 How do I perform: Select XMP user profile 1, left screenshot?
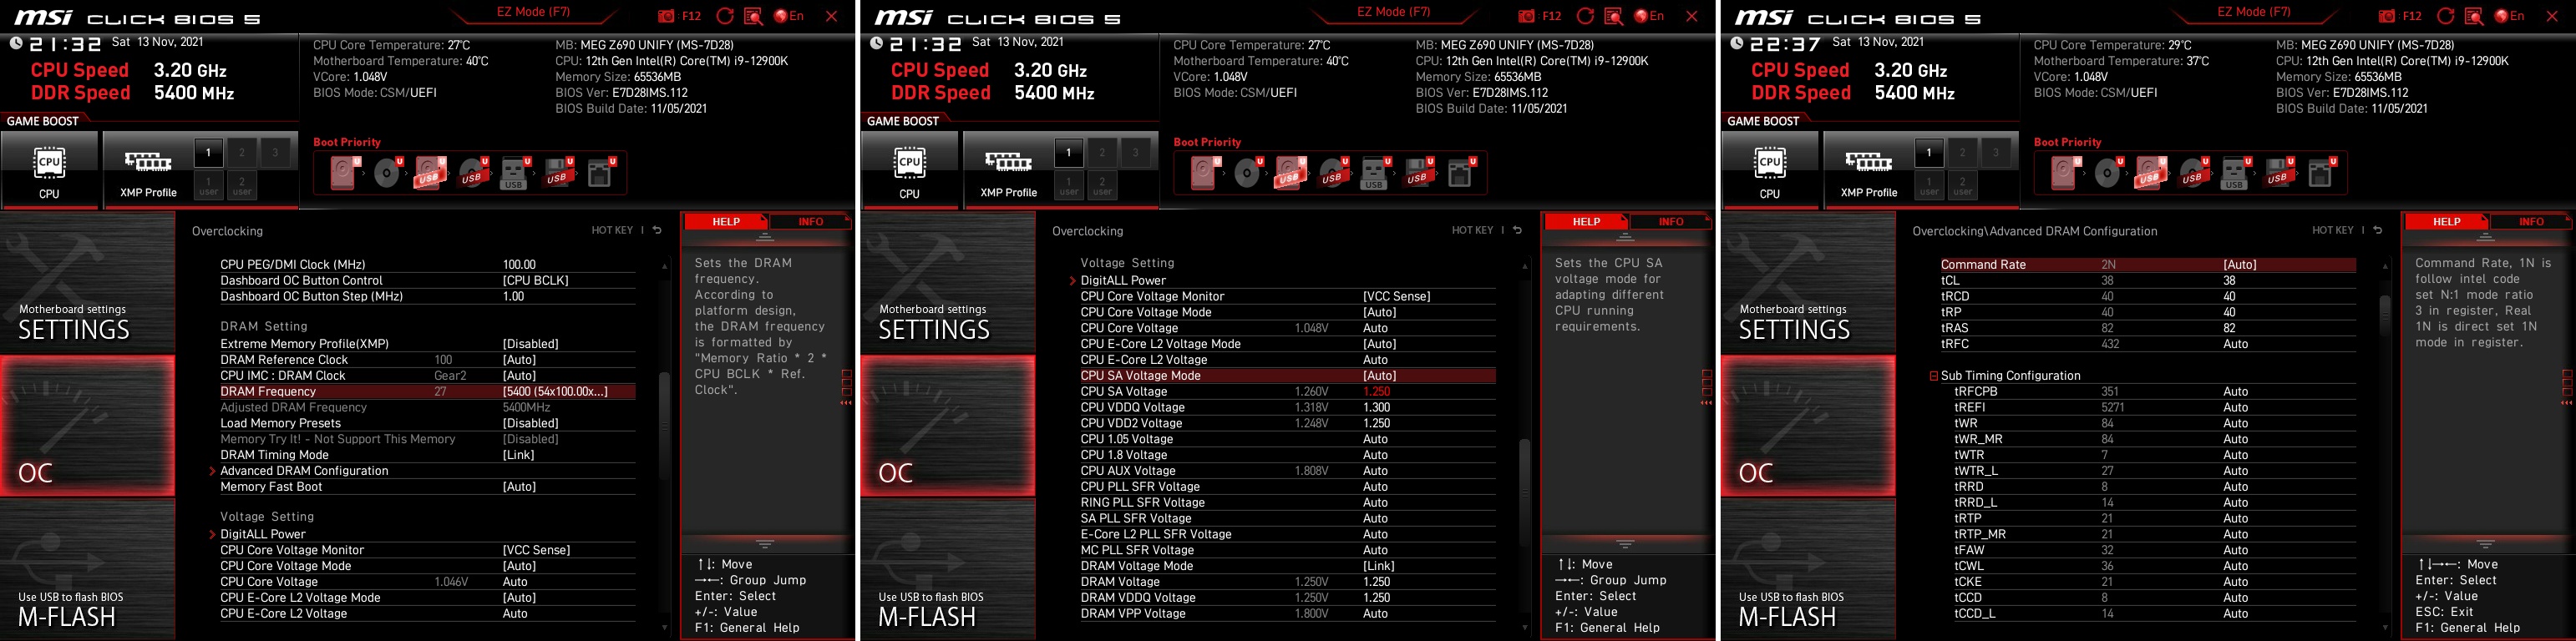point(208,186)
